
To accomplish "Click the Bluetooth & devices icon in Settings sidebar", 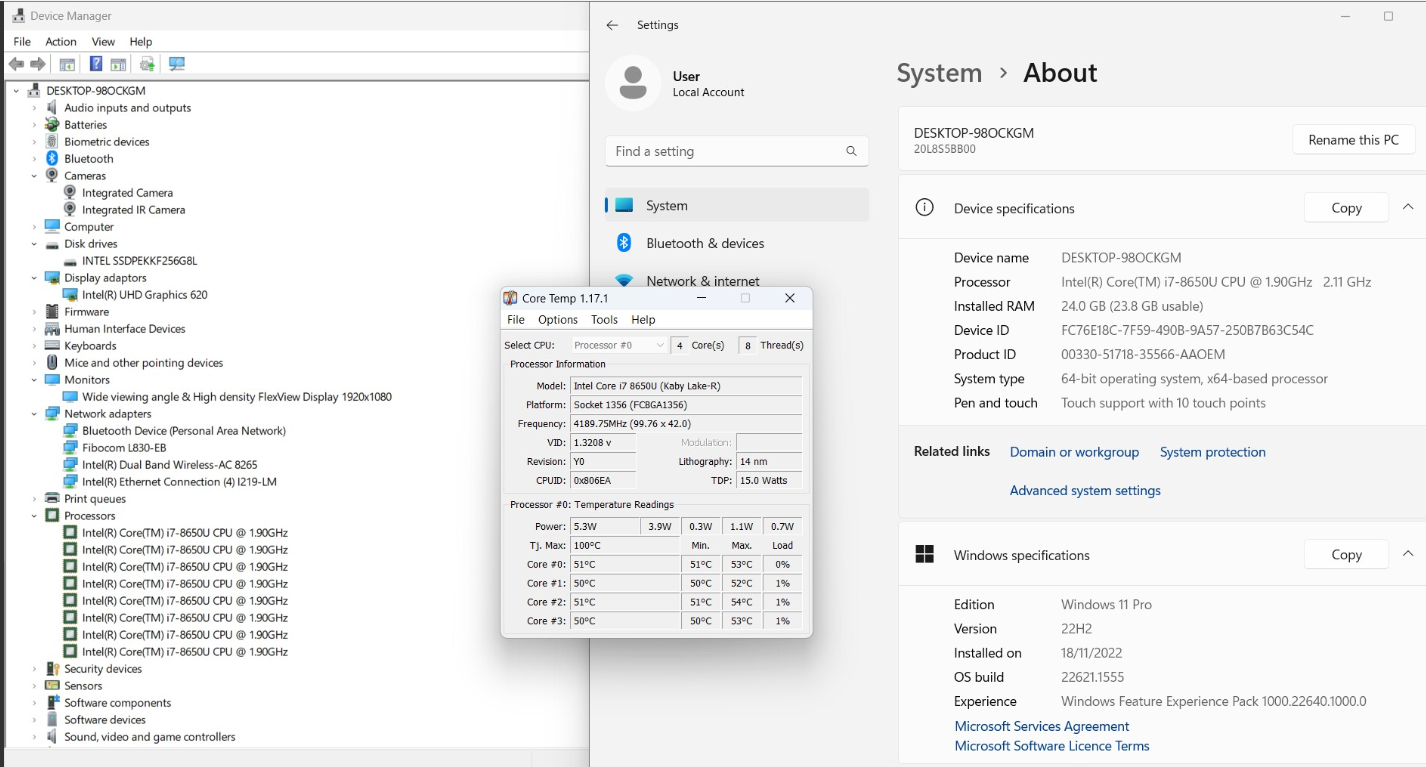I will pos(624,243).
